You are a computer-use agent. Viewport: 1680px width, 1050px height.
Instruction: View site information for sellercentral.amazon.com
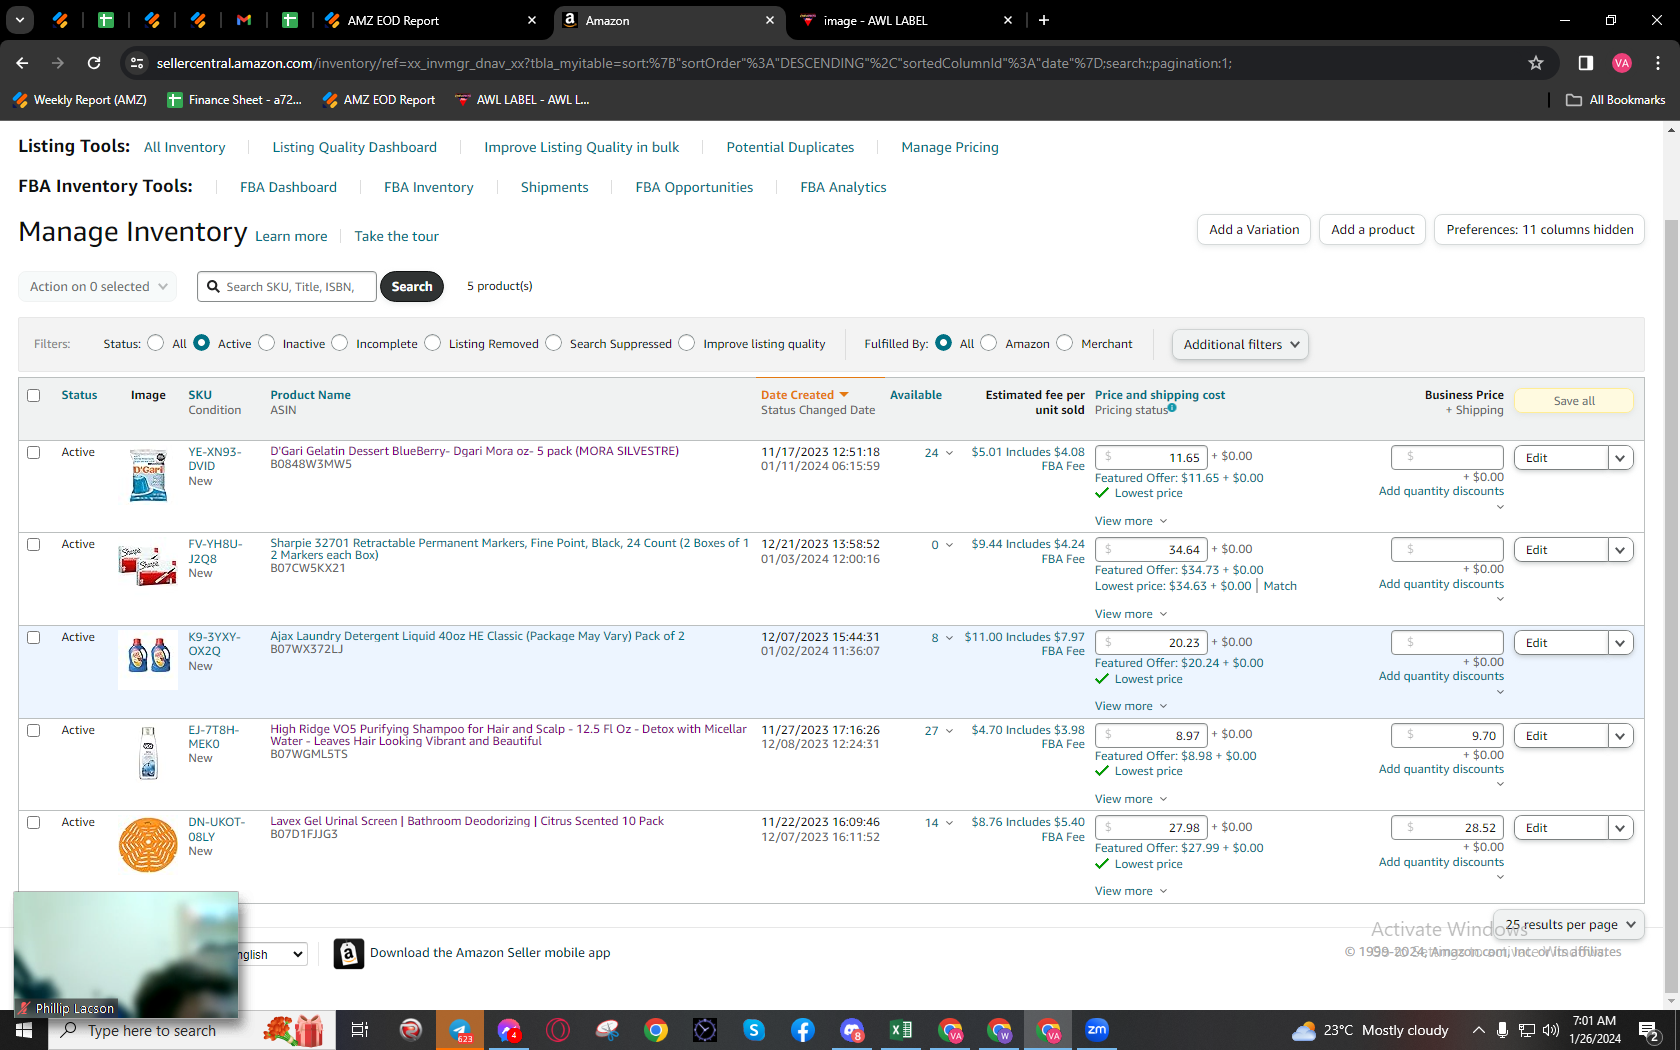(137, 63)
